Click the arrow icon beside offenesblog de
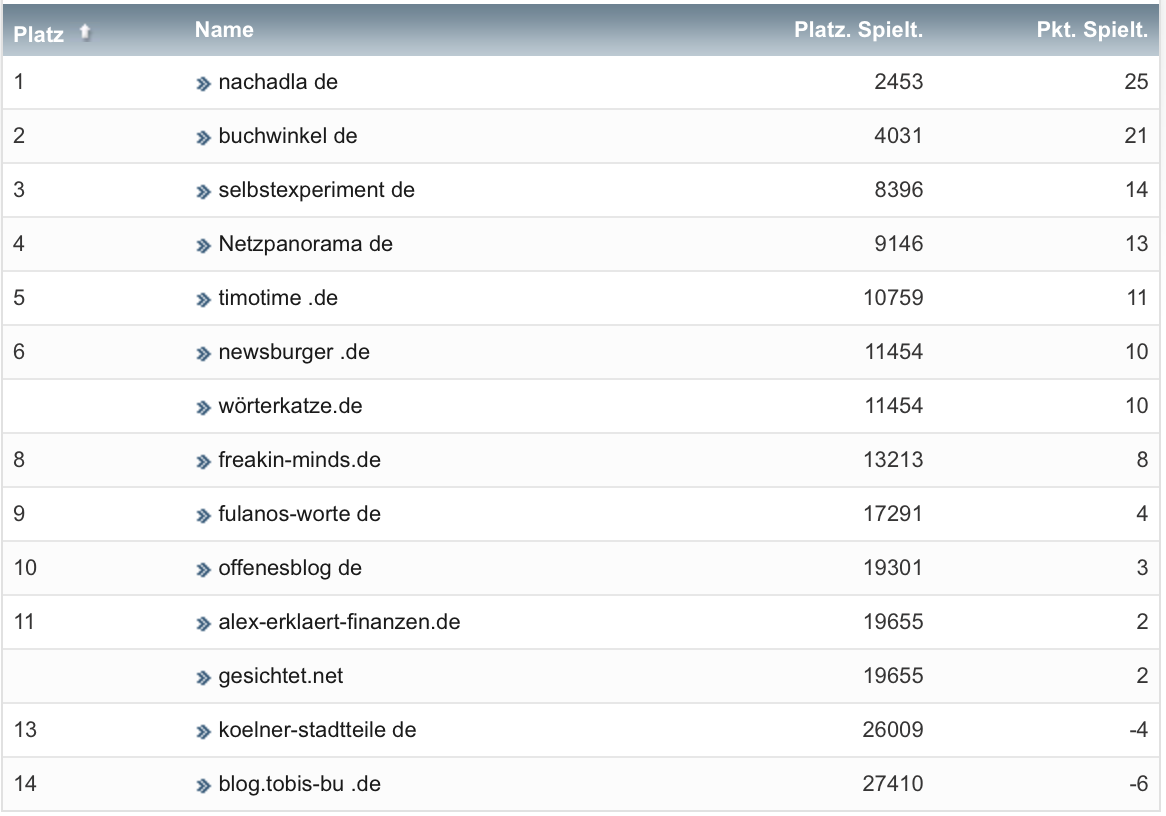Image resolution: width=1166 pixels, height=816 pixels. click(x=204, y=570)
